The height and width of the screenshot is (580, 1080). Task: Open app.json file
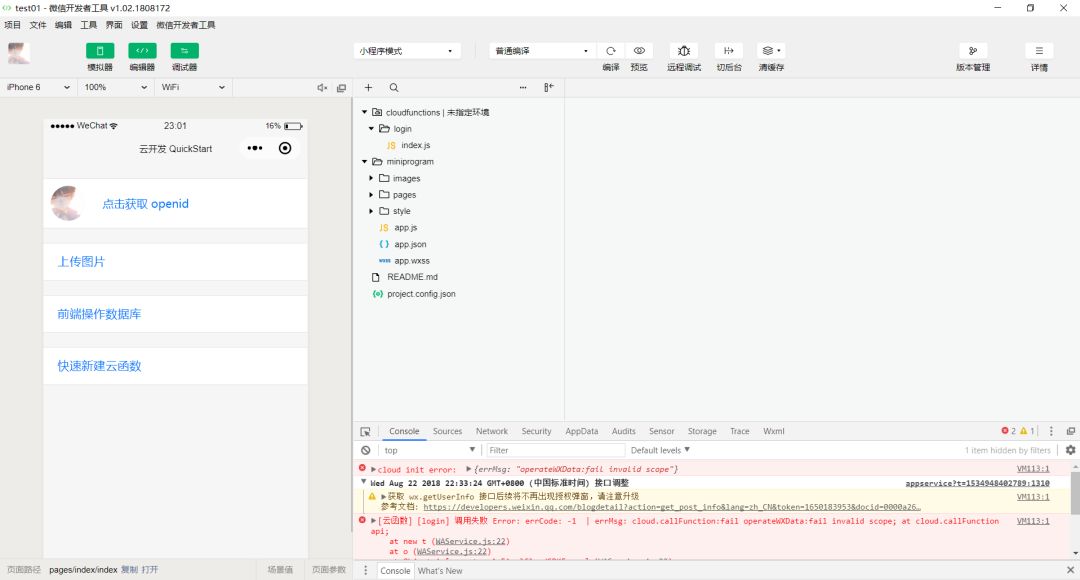pos(411,245)
